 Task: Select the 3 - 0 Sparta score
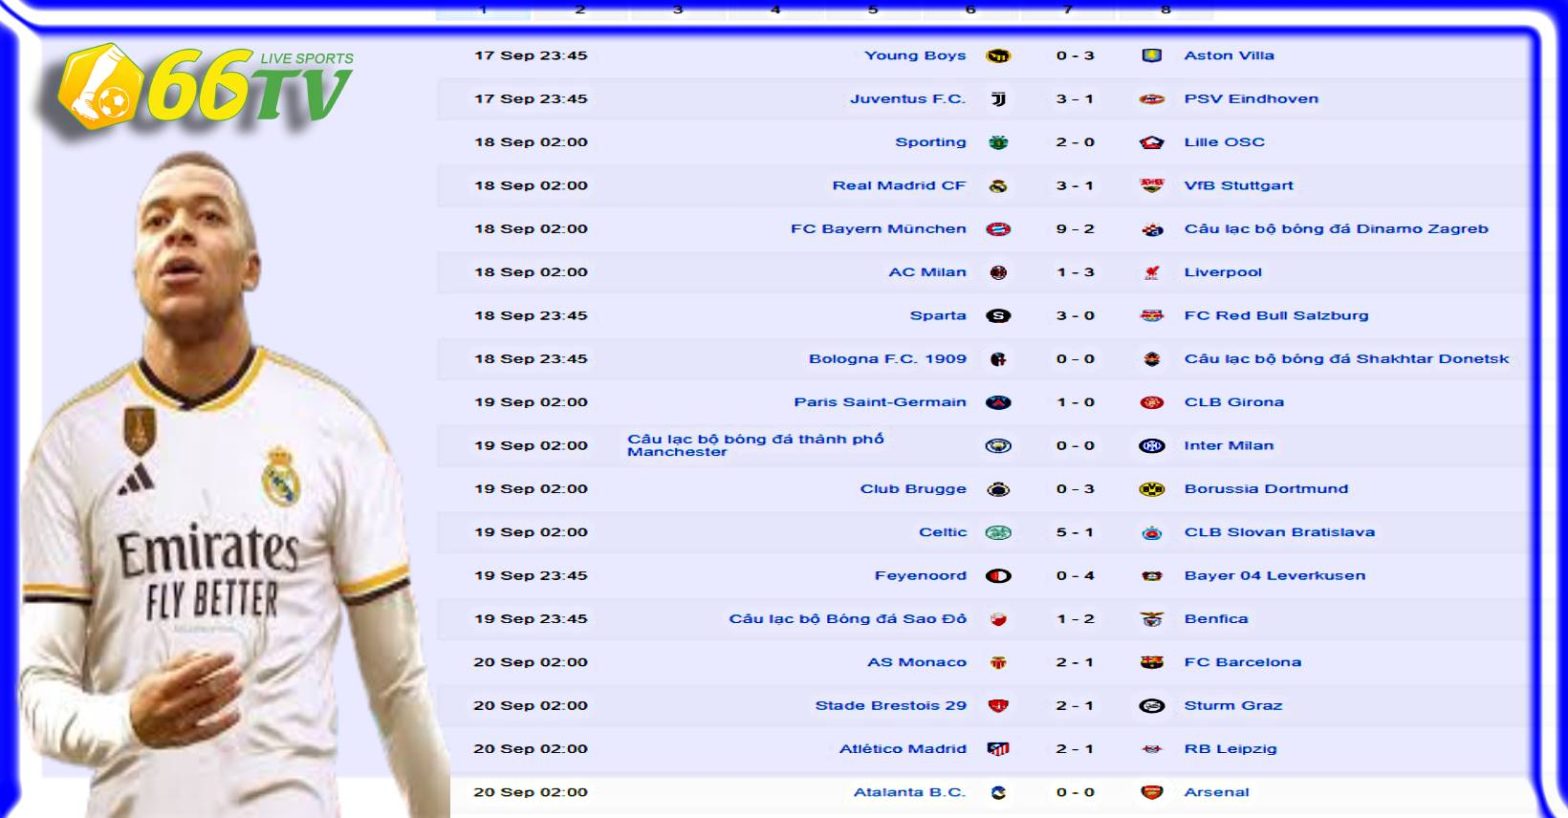[1075, 316]
